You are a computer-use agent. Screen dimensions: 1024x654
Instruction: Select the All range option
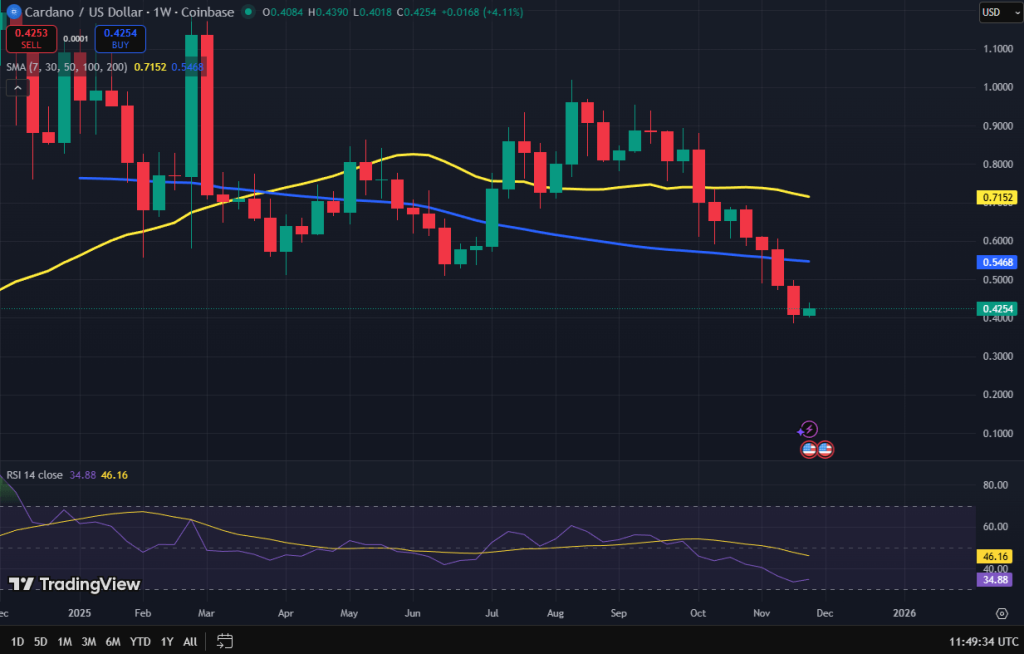point(190,642)
